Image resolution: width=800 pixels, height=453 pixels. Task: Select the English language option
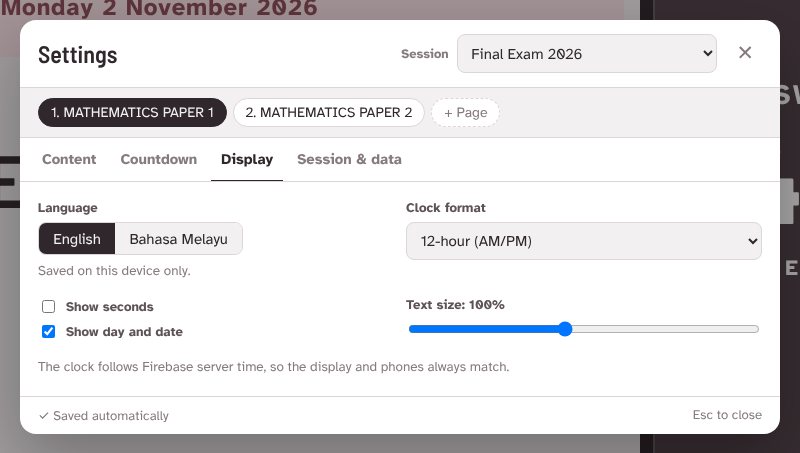[x=77, y=239]
